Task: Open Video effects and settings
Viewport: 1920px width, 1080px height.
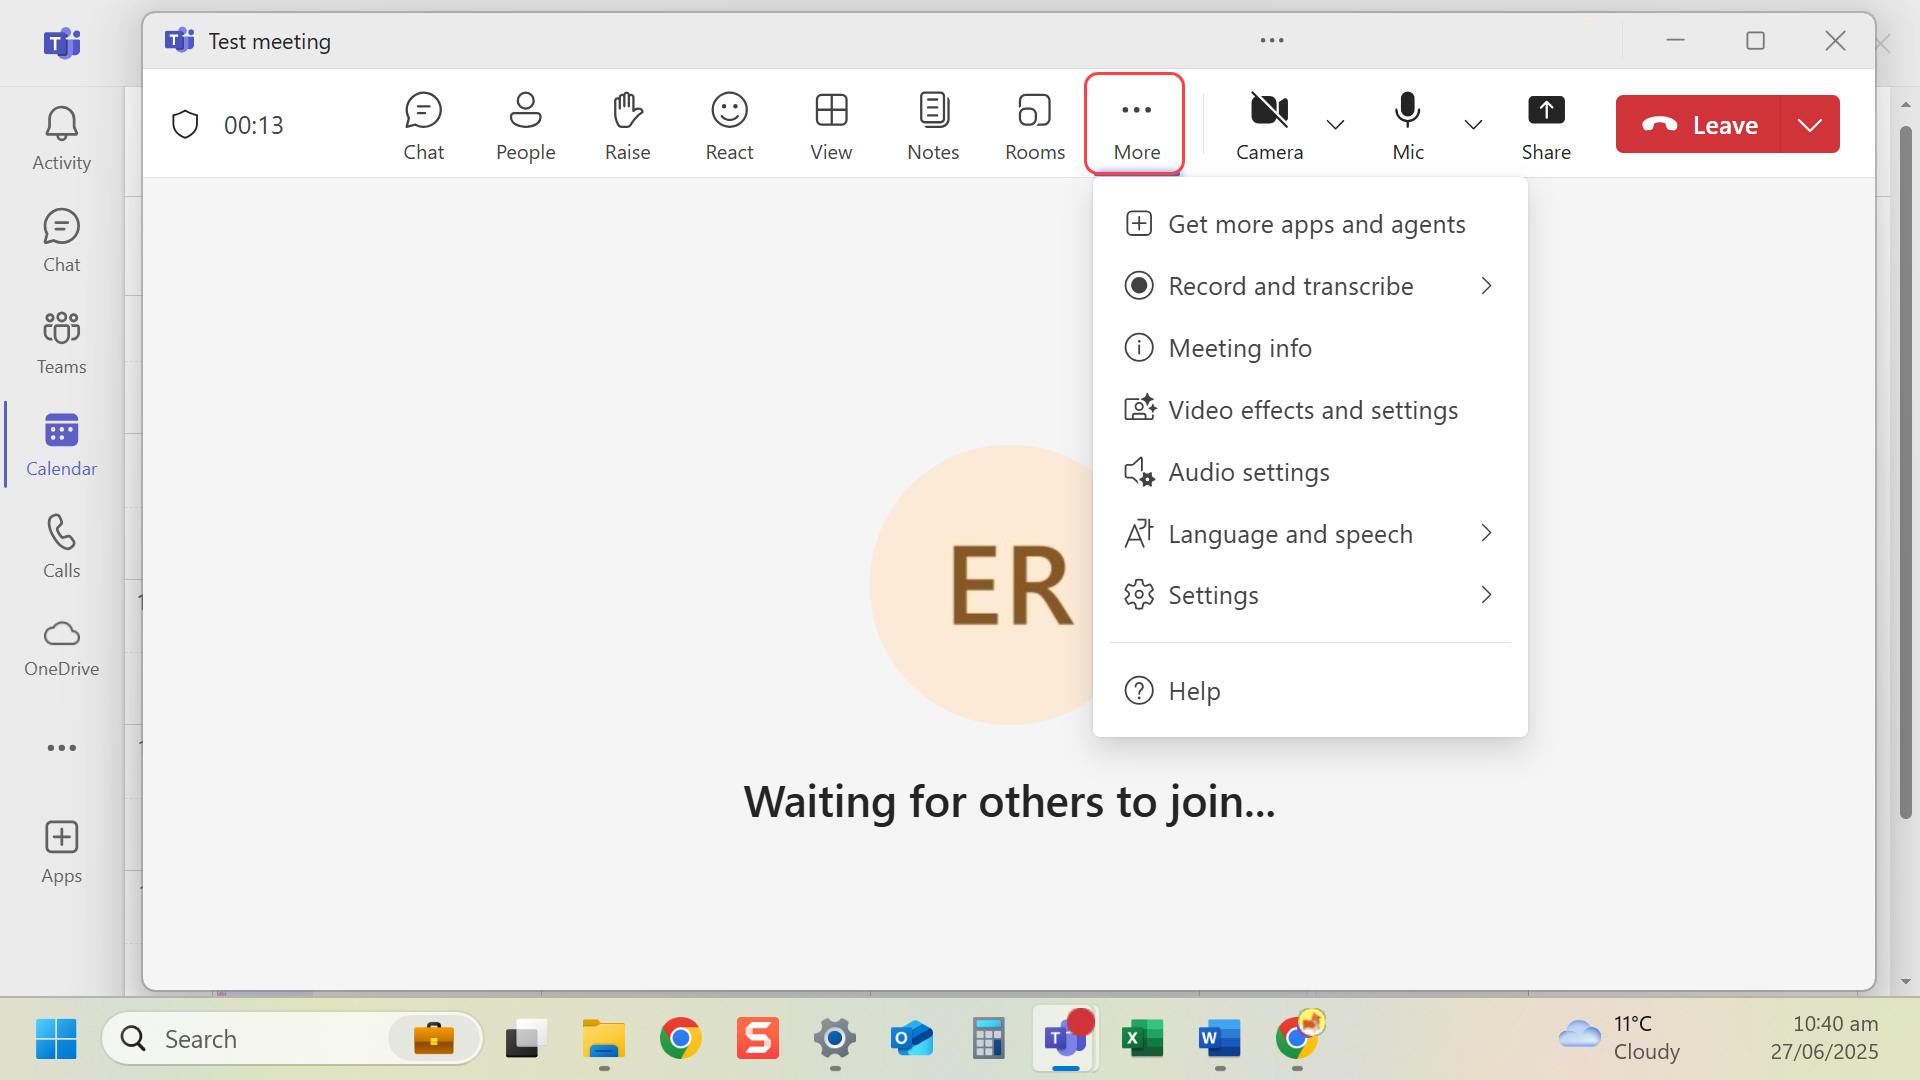Action: (1310, 410)
